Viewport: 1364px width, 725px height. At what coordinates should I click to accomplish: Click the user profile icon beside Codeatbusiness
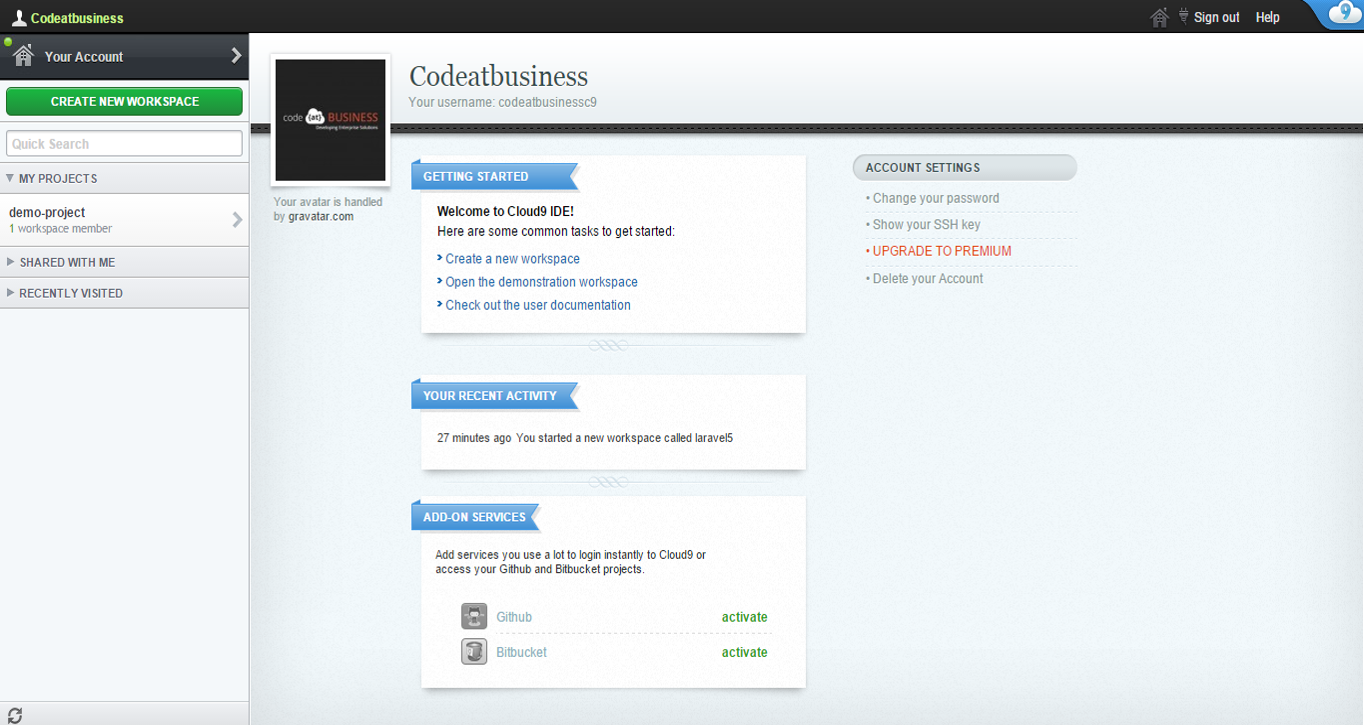(18, 17)
